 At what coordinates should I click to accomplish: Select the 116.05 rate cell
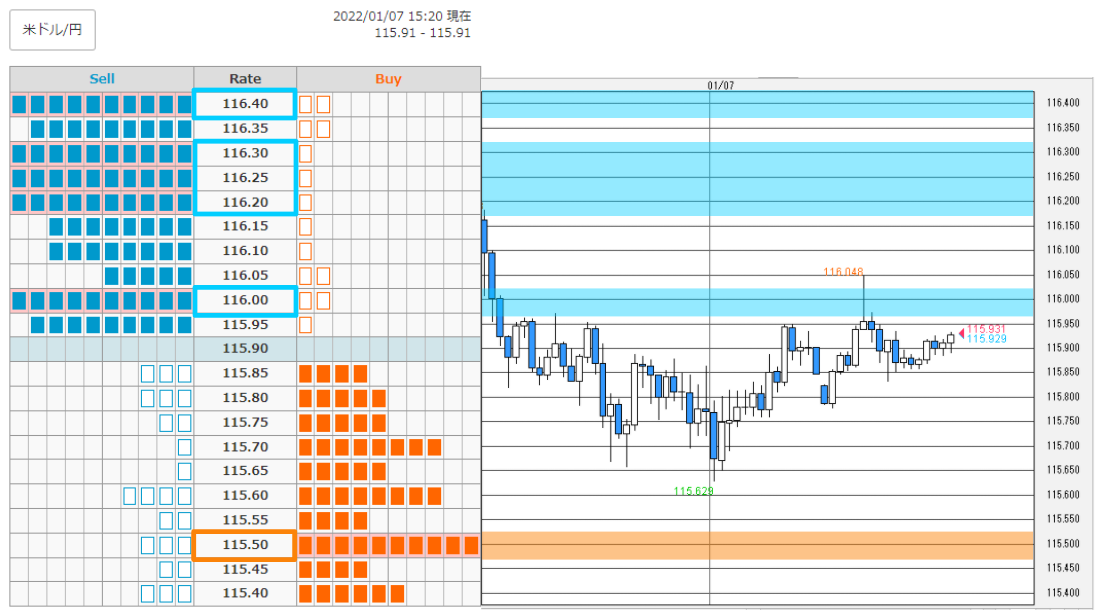(x=245, y=275)
